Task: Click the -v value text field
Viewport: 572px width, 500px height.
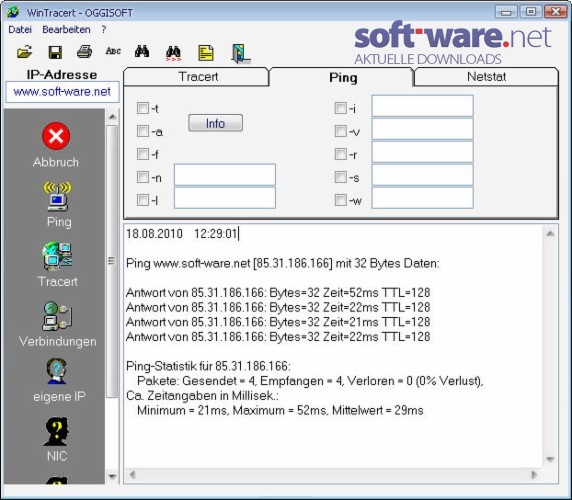Action: tap(422, 129)
